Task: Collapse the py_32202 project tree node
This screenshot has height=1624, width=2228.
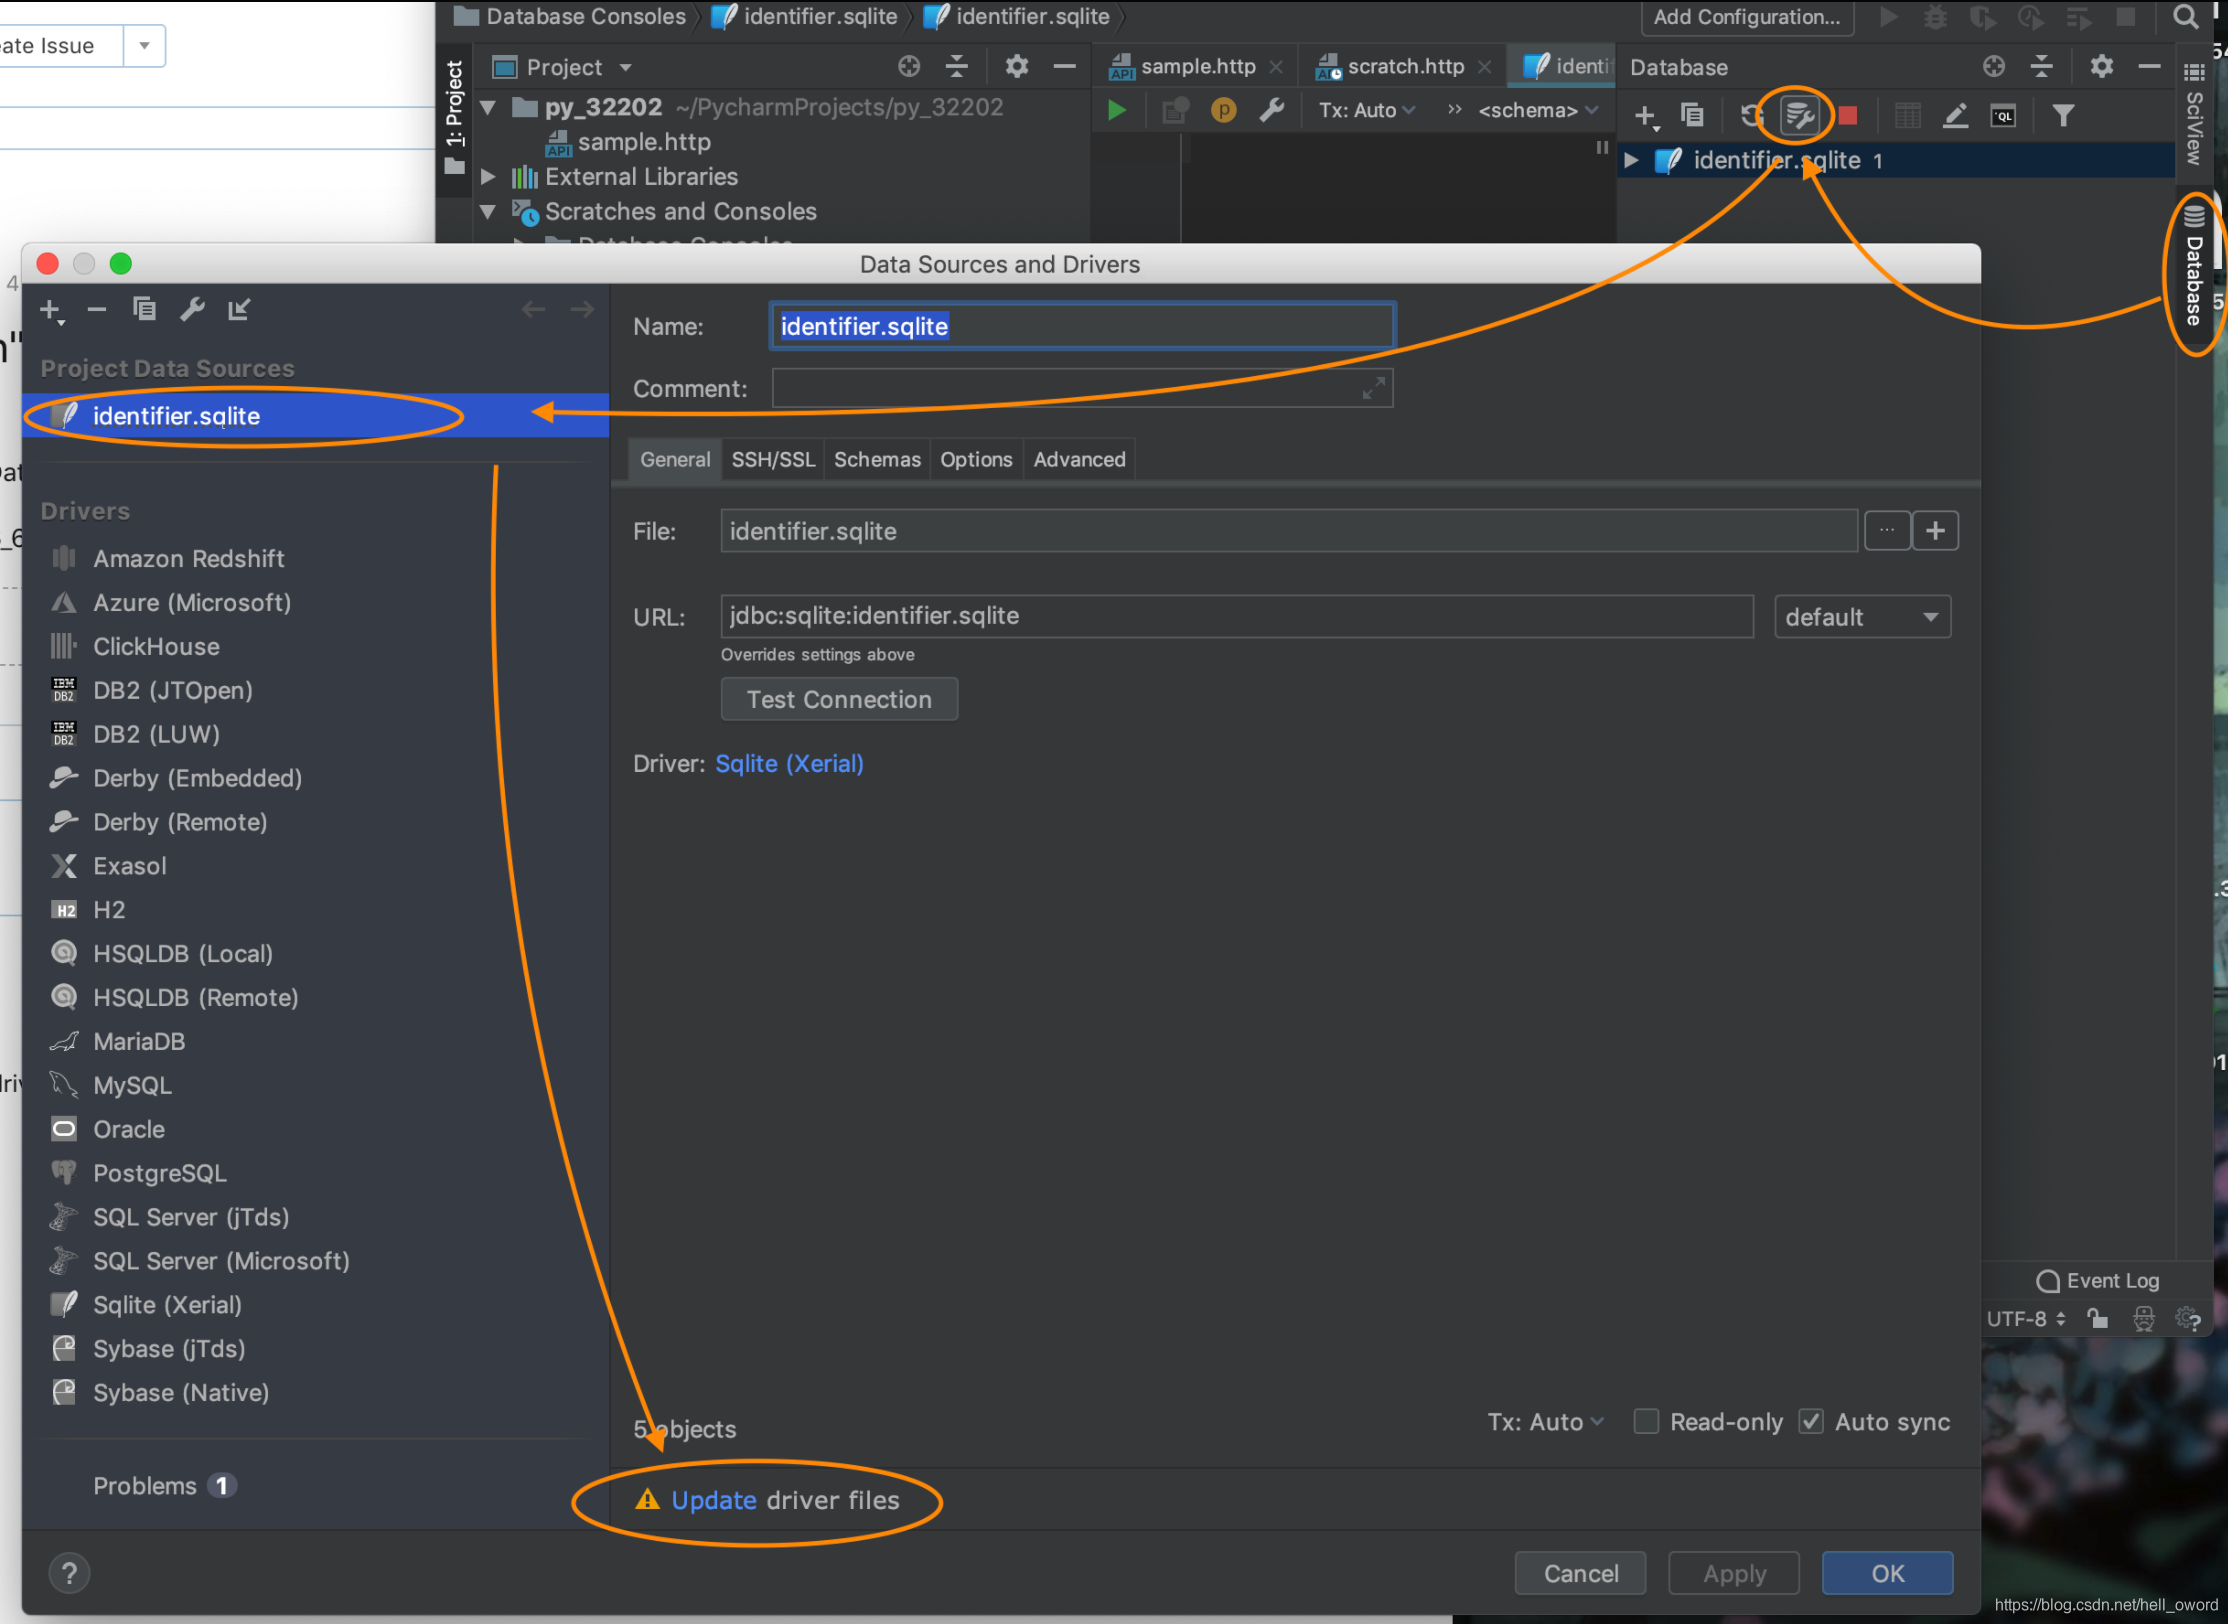Action: (488, 107)
